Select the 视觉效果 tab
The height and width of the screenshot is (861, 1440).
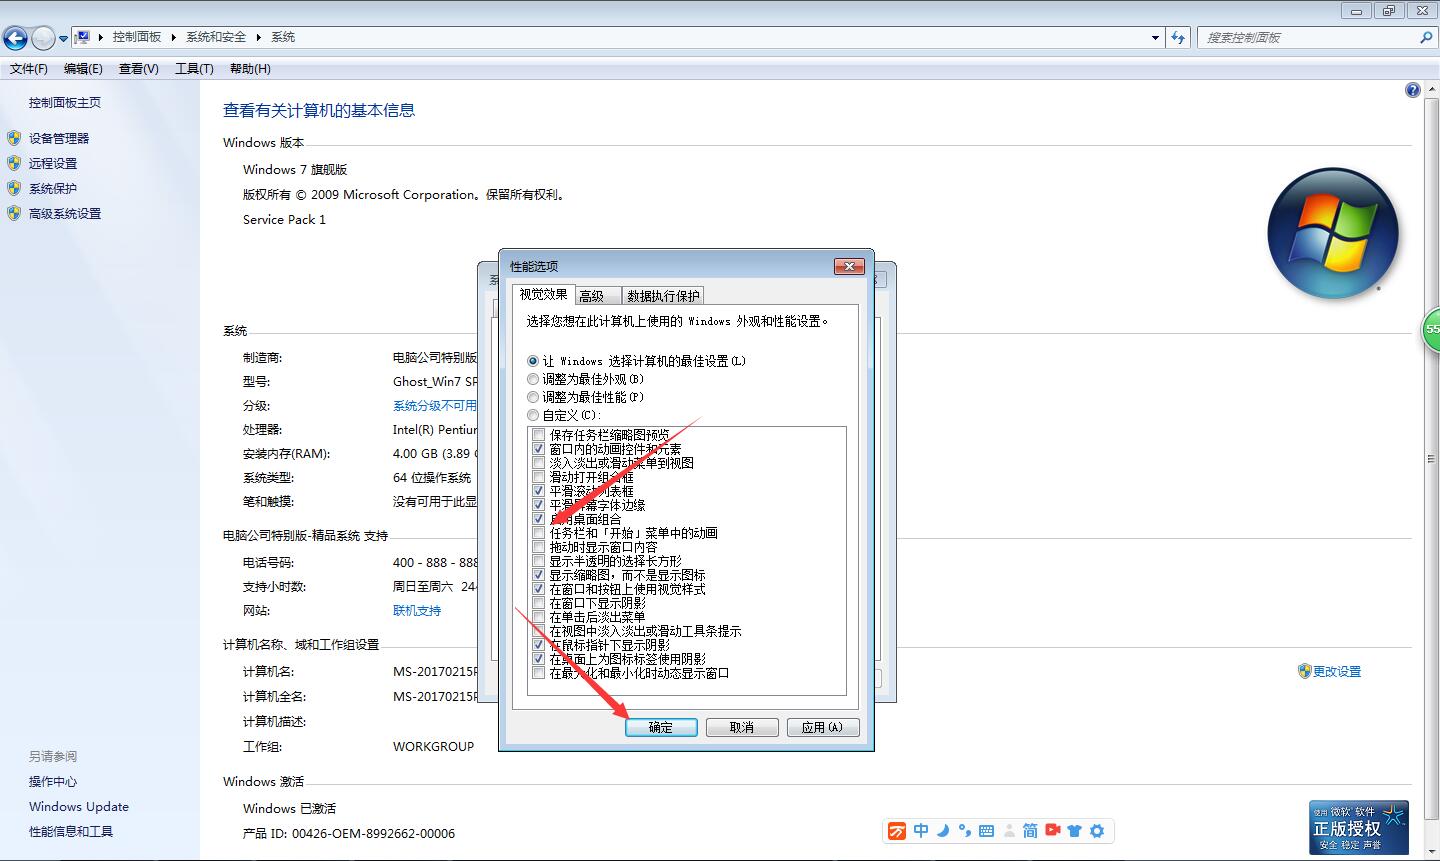(543, 294)
